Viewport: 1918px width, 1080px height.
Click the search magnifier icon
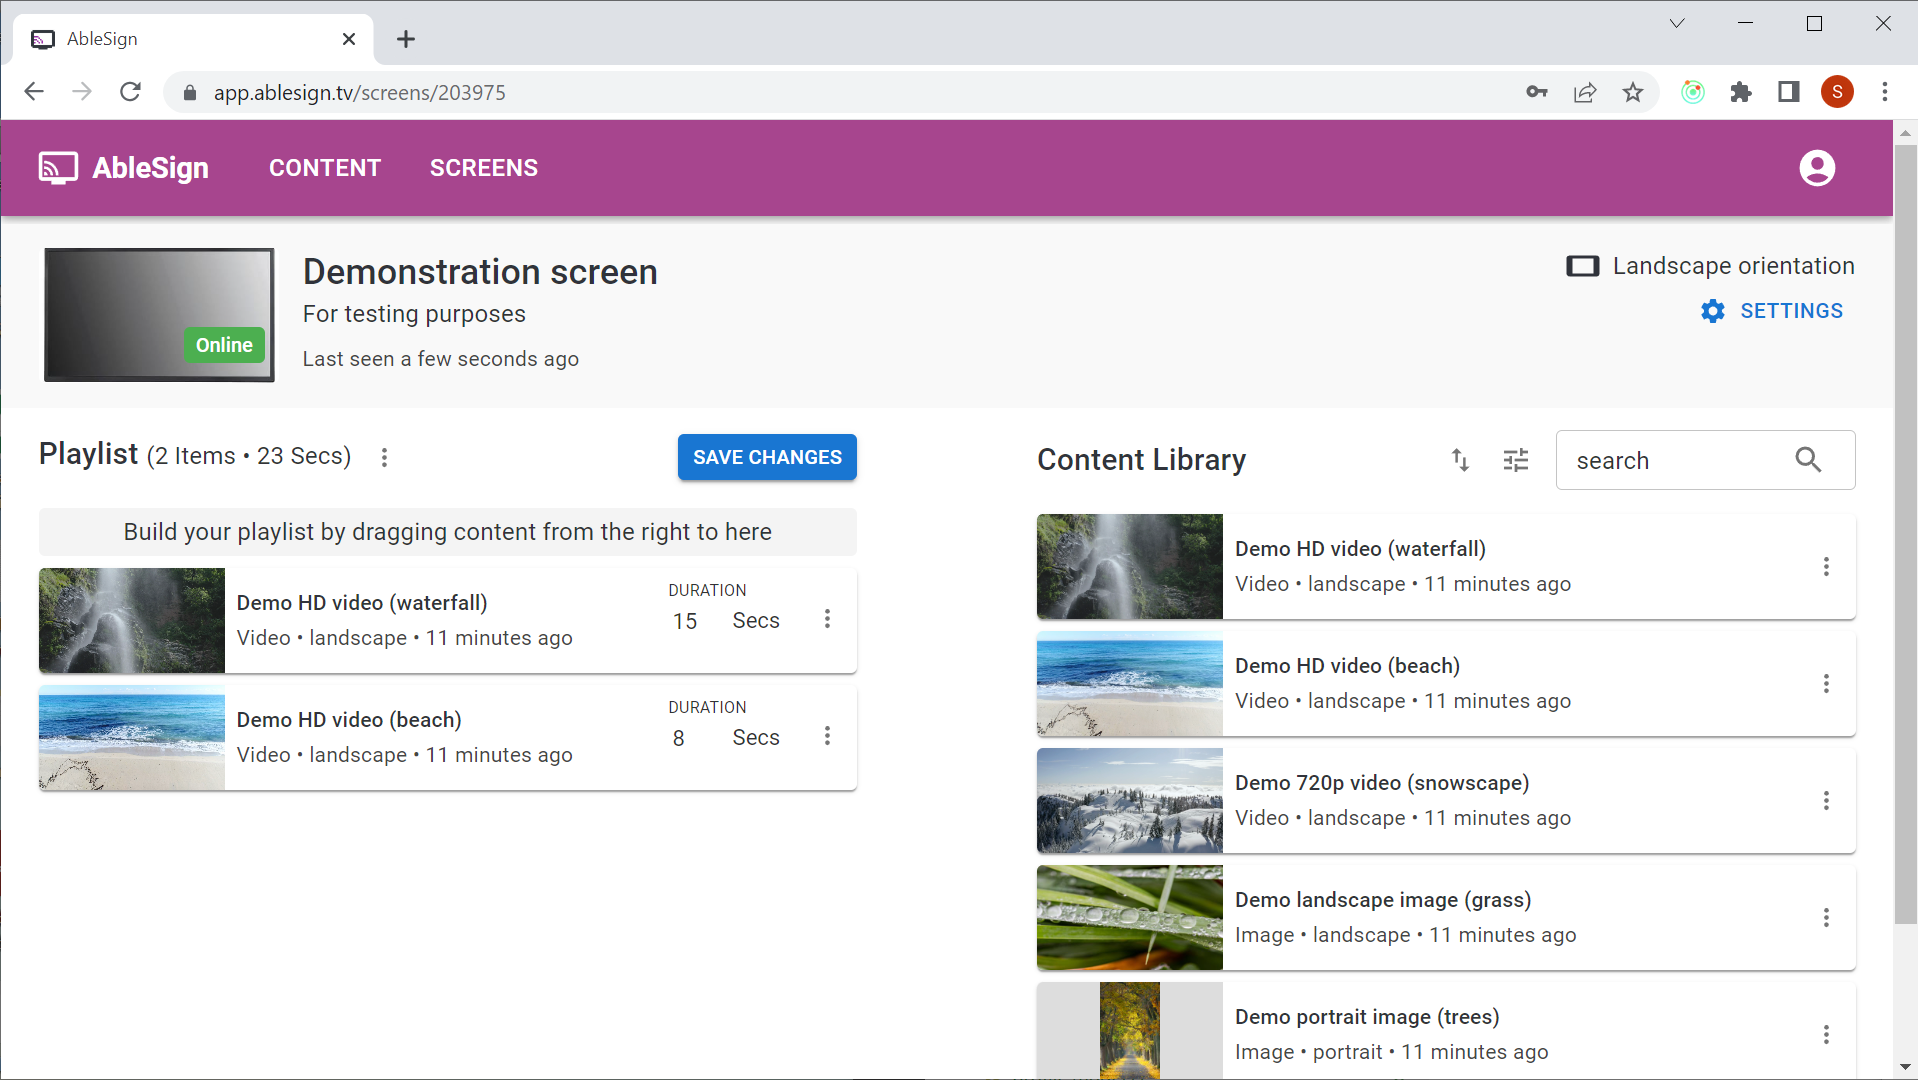(x=1808, y=460)
